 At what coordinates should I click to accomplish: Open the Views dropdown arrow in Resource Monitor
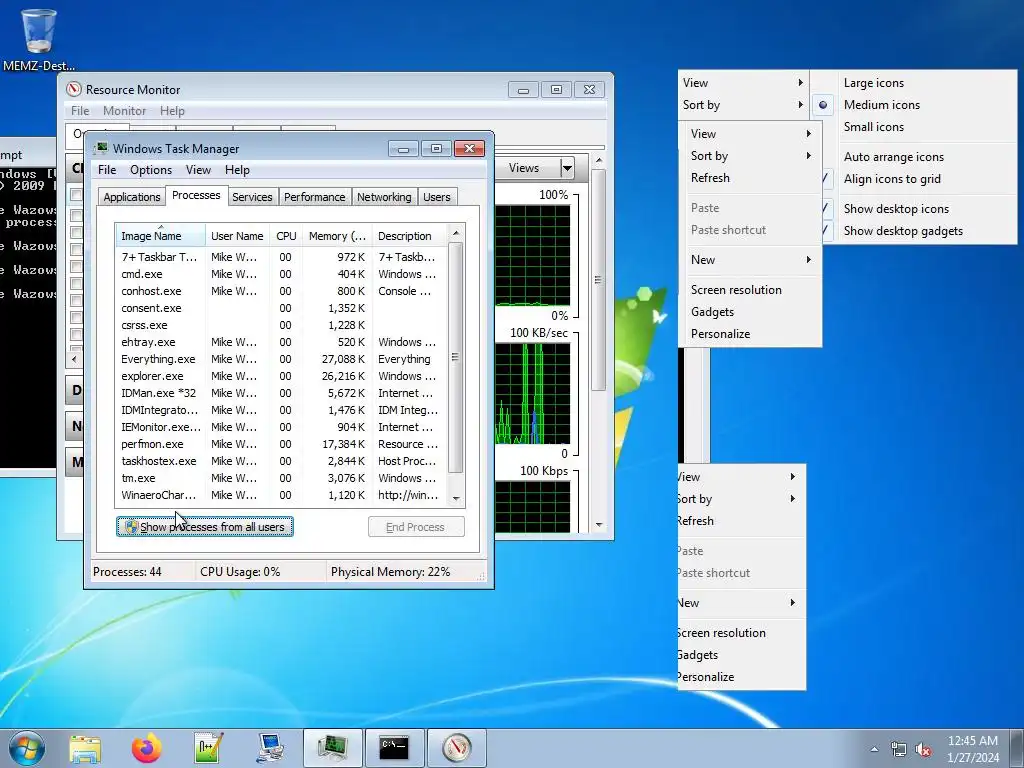click(567, 168)
